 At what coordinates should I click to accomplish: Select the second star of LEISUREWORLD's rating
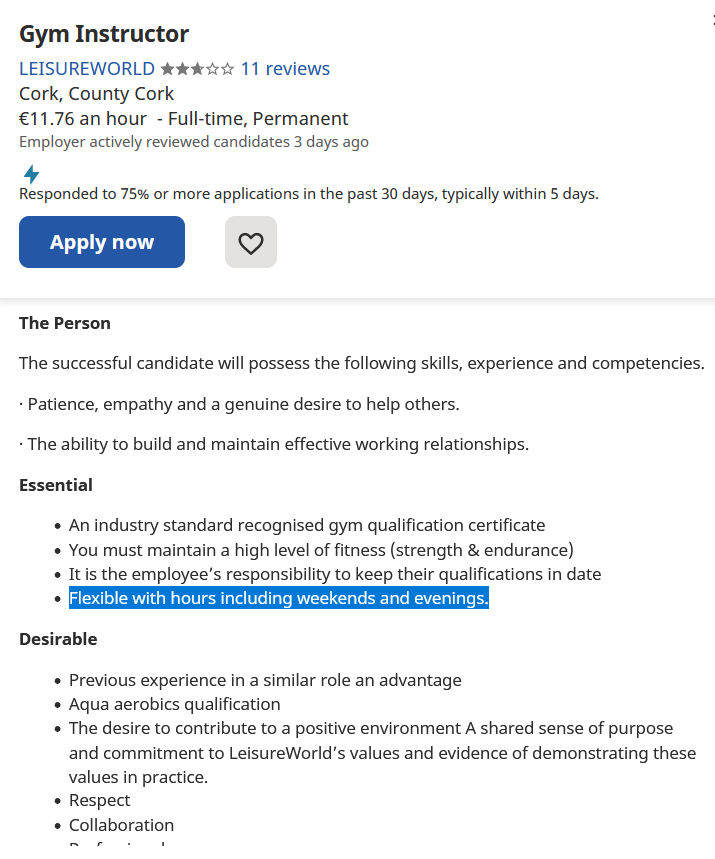click(x=184, y=68)
